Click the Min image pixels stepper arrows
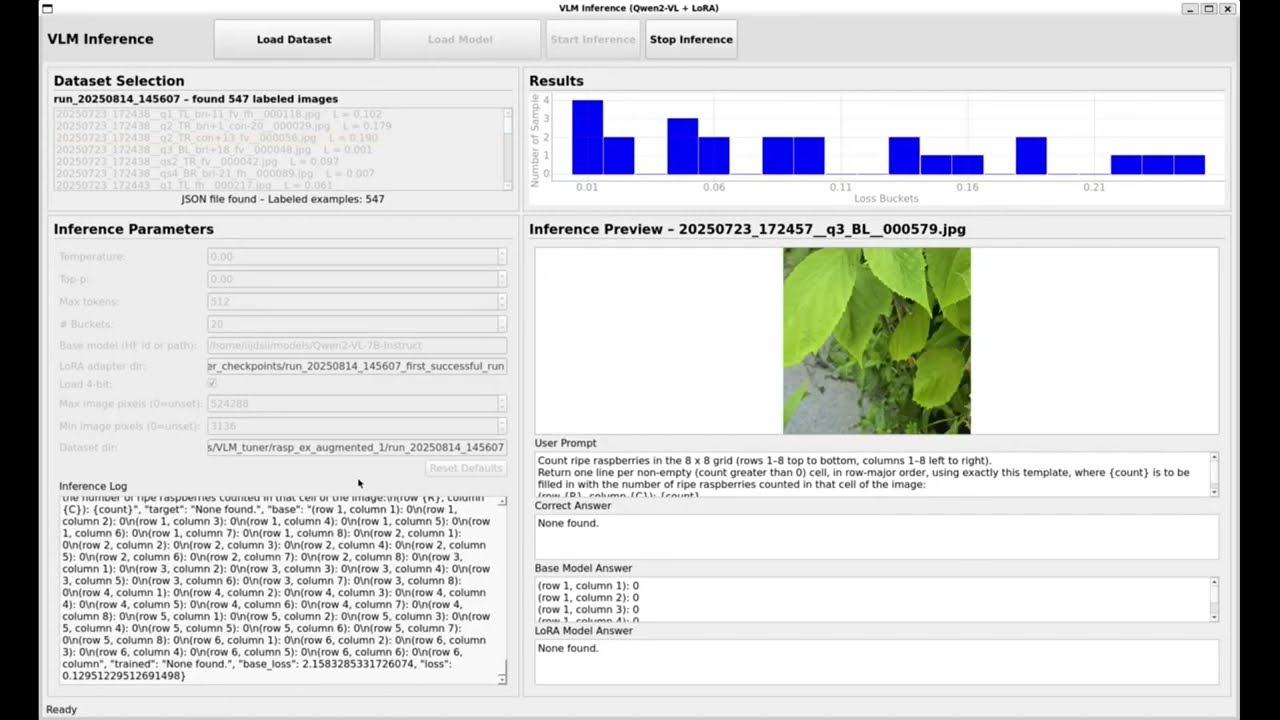 pyautogui.click(x=502, y=426)
